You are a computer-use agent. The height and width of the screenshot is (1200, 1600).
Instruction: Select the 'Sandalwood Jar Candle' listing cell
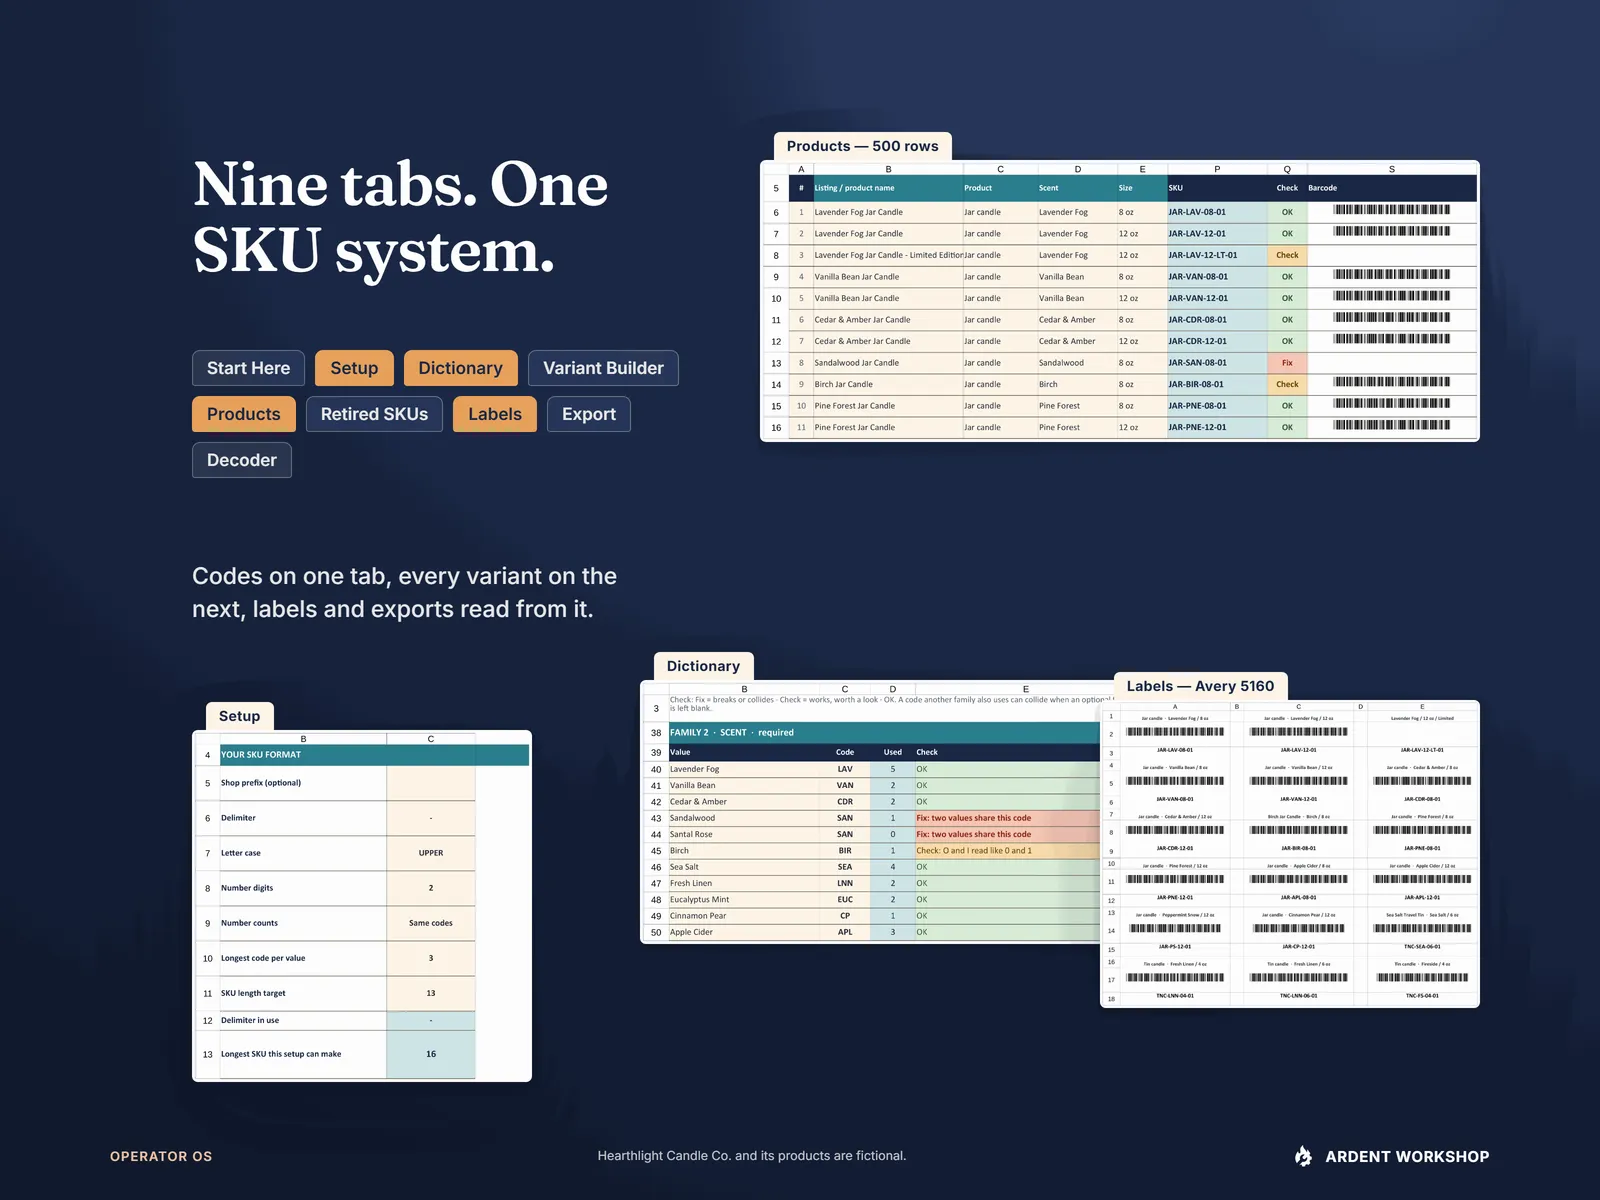click(887, 363)
